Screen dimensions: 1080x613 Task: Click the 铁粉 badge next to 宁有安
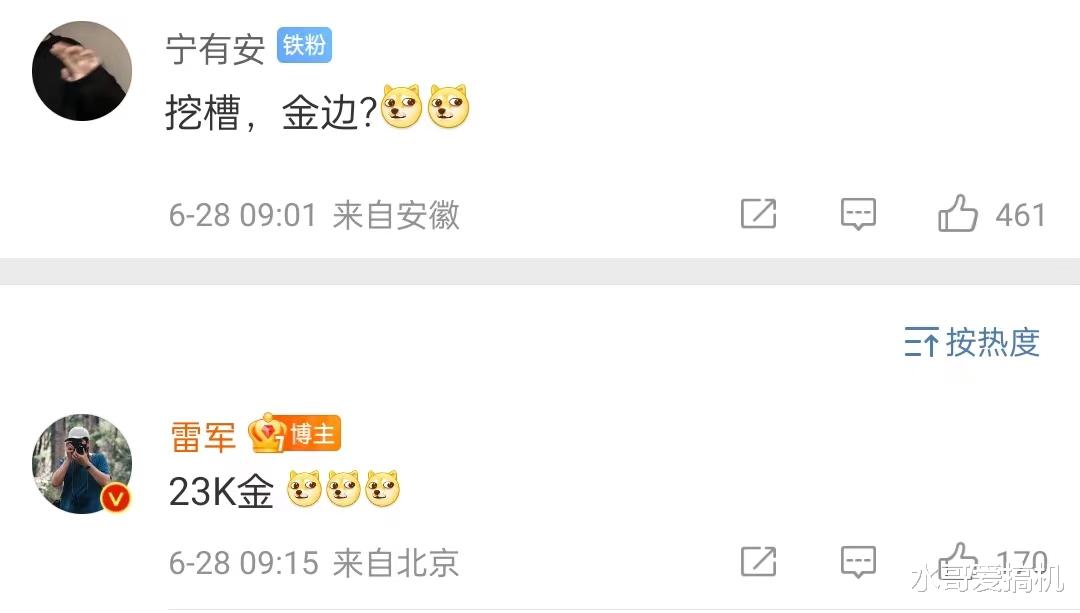[x=304, y=45]
